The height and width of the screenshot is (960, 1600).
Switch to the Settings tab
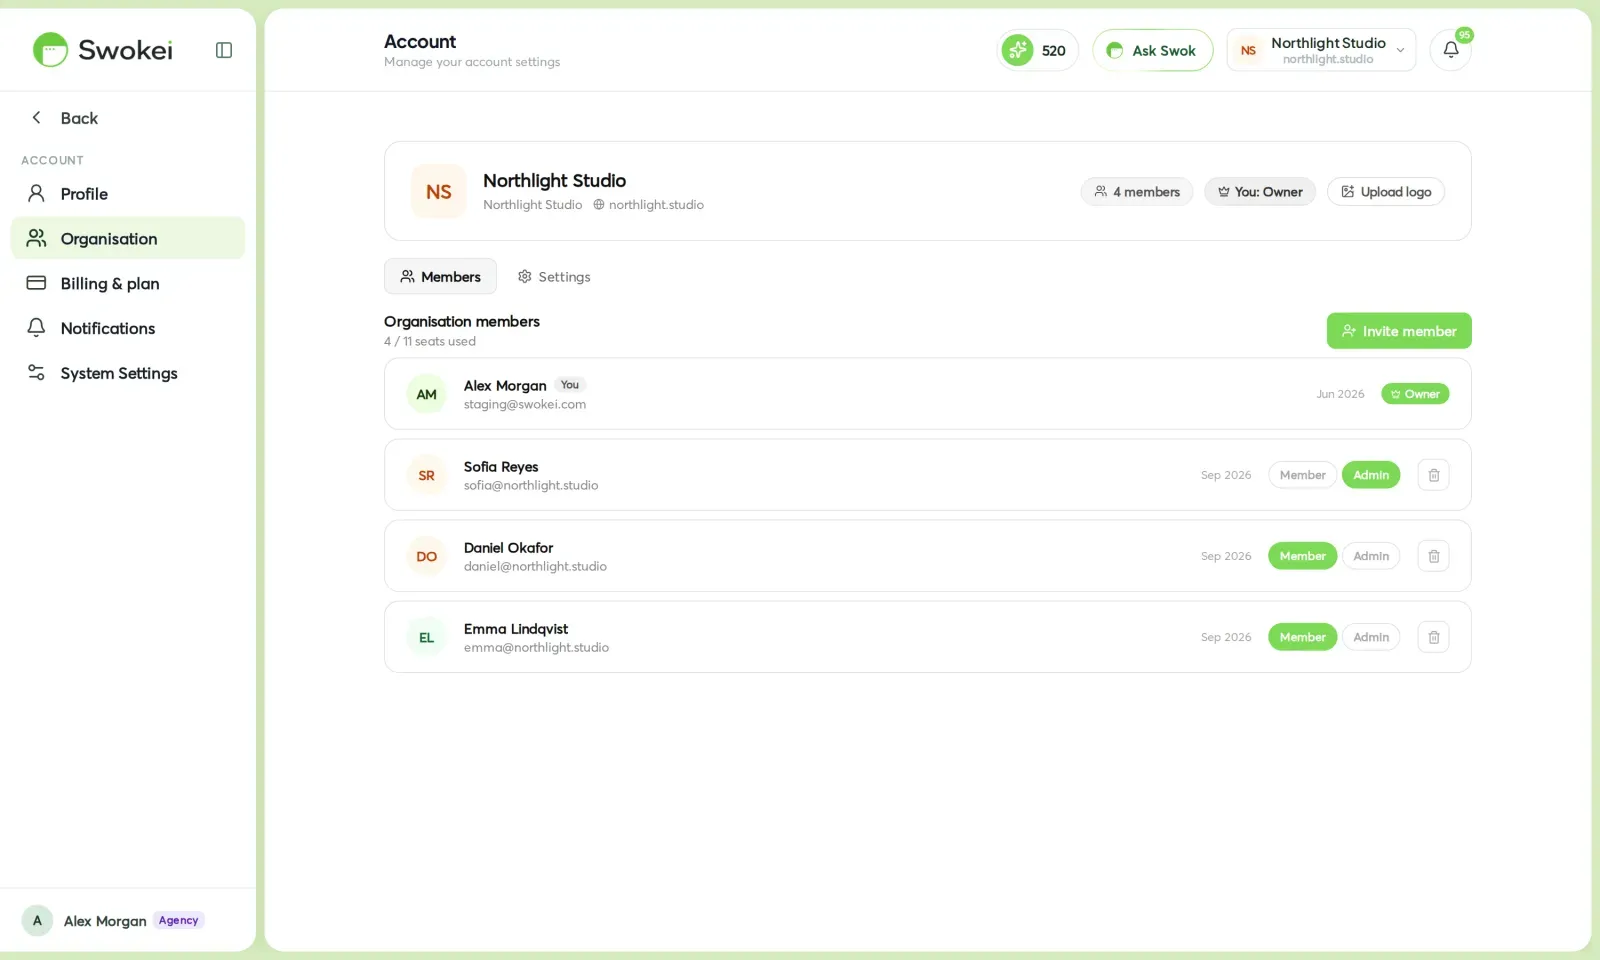pyautogui.click(x=554, y=277)
